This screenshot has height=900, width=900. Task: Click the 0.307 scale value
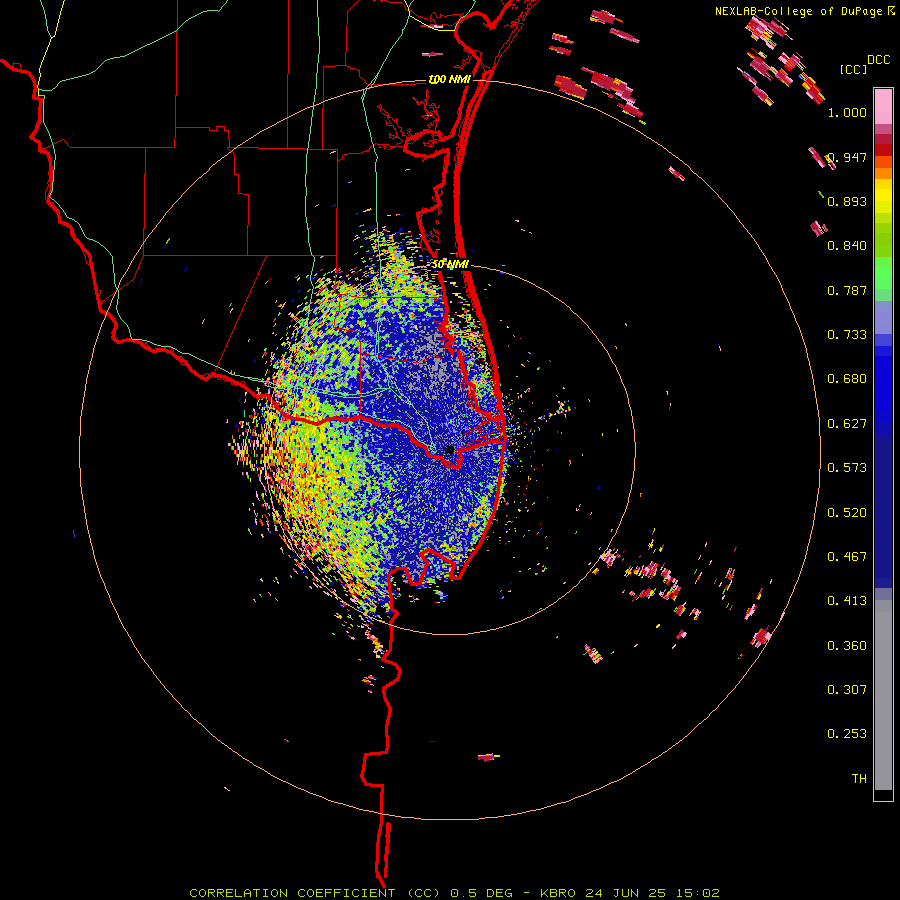click(x=847, y=689)
